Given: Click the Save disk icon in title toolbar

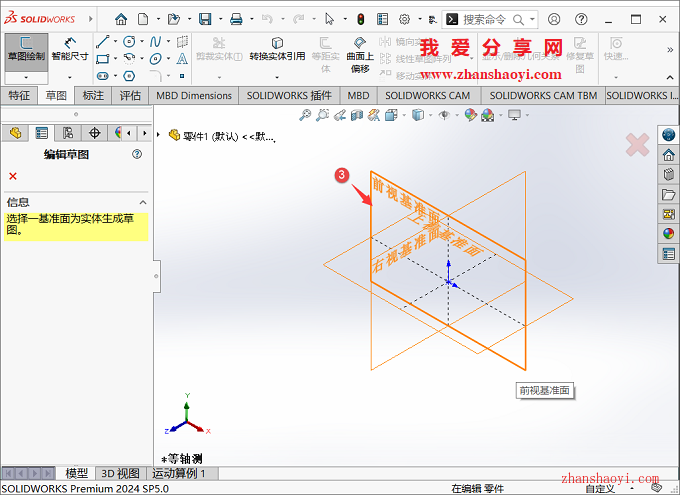Looking at the screenshot, I should [x=205, y=19].
